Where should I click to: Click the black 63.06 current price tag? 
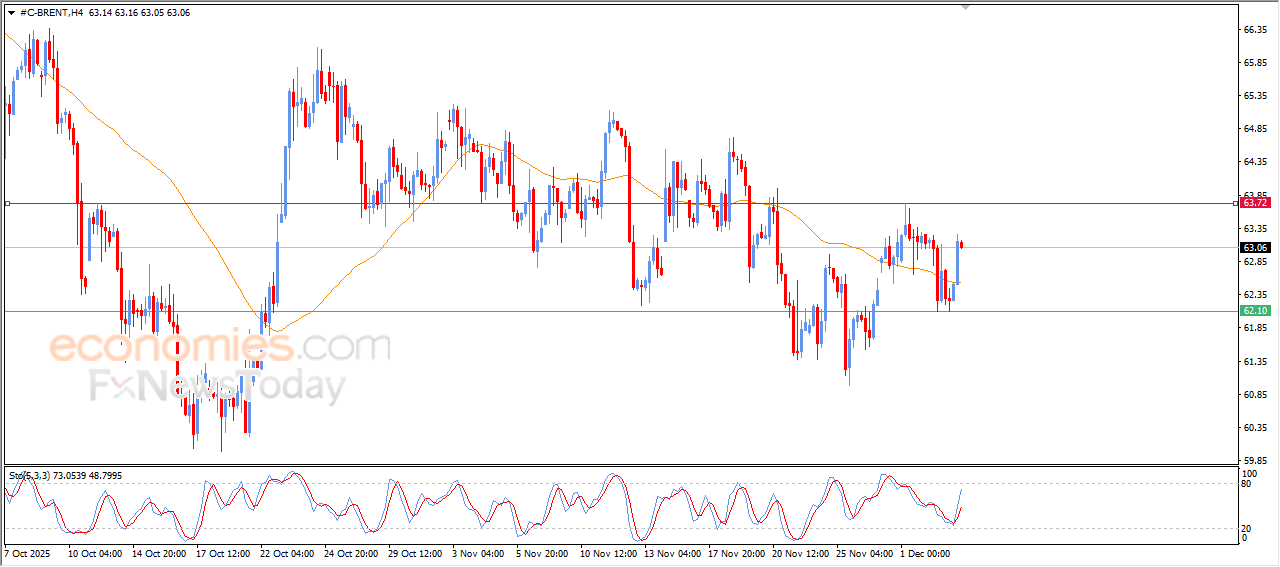(1255, 247)
